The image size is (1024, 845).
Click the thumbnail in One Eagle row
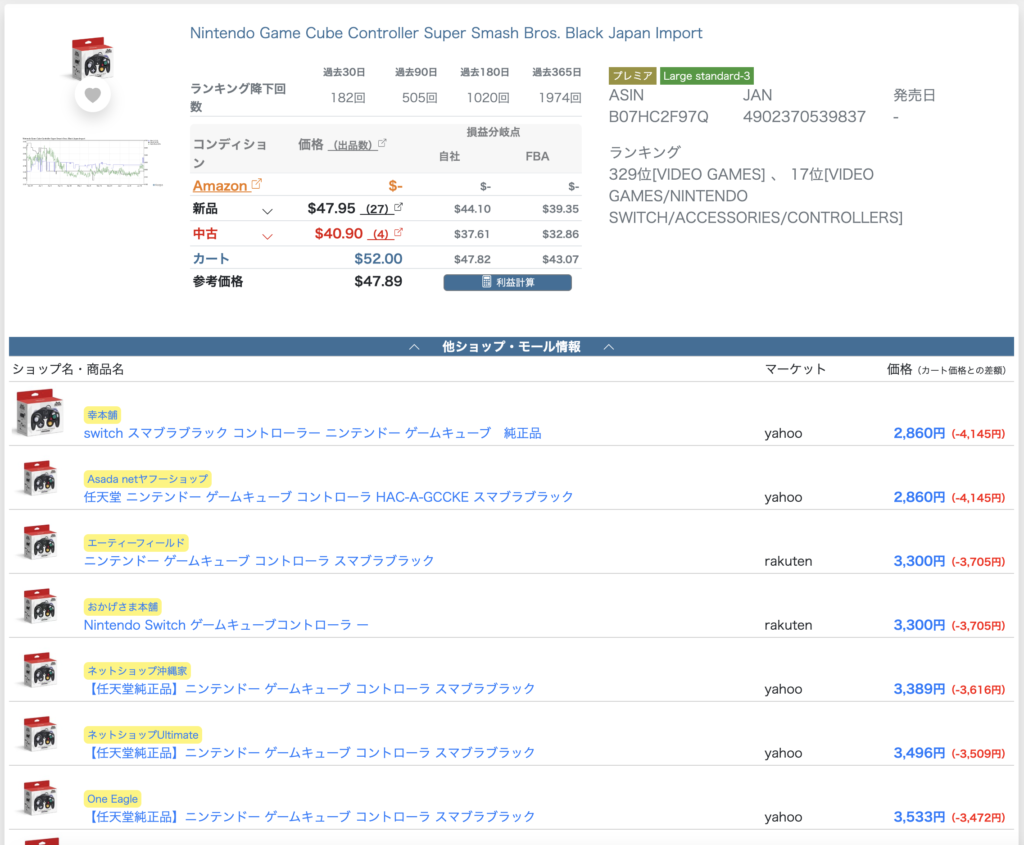[x=39, y=798]
